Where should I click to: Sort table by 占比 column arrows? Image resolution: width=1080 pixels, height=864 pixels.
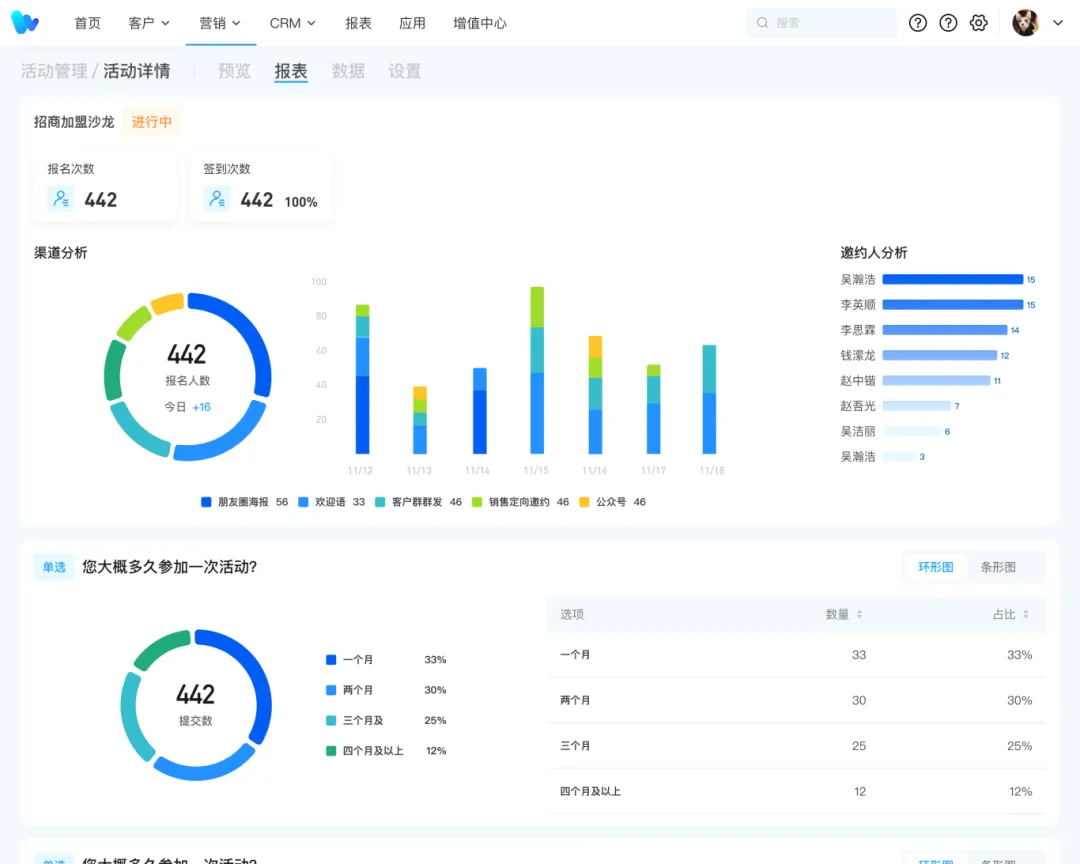[x=1025, y=615]
